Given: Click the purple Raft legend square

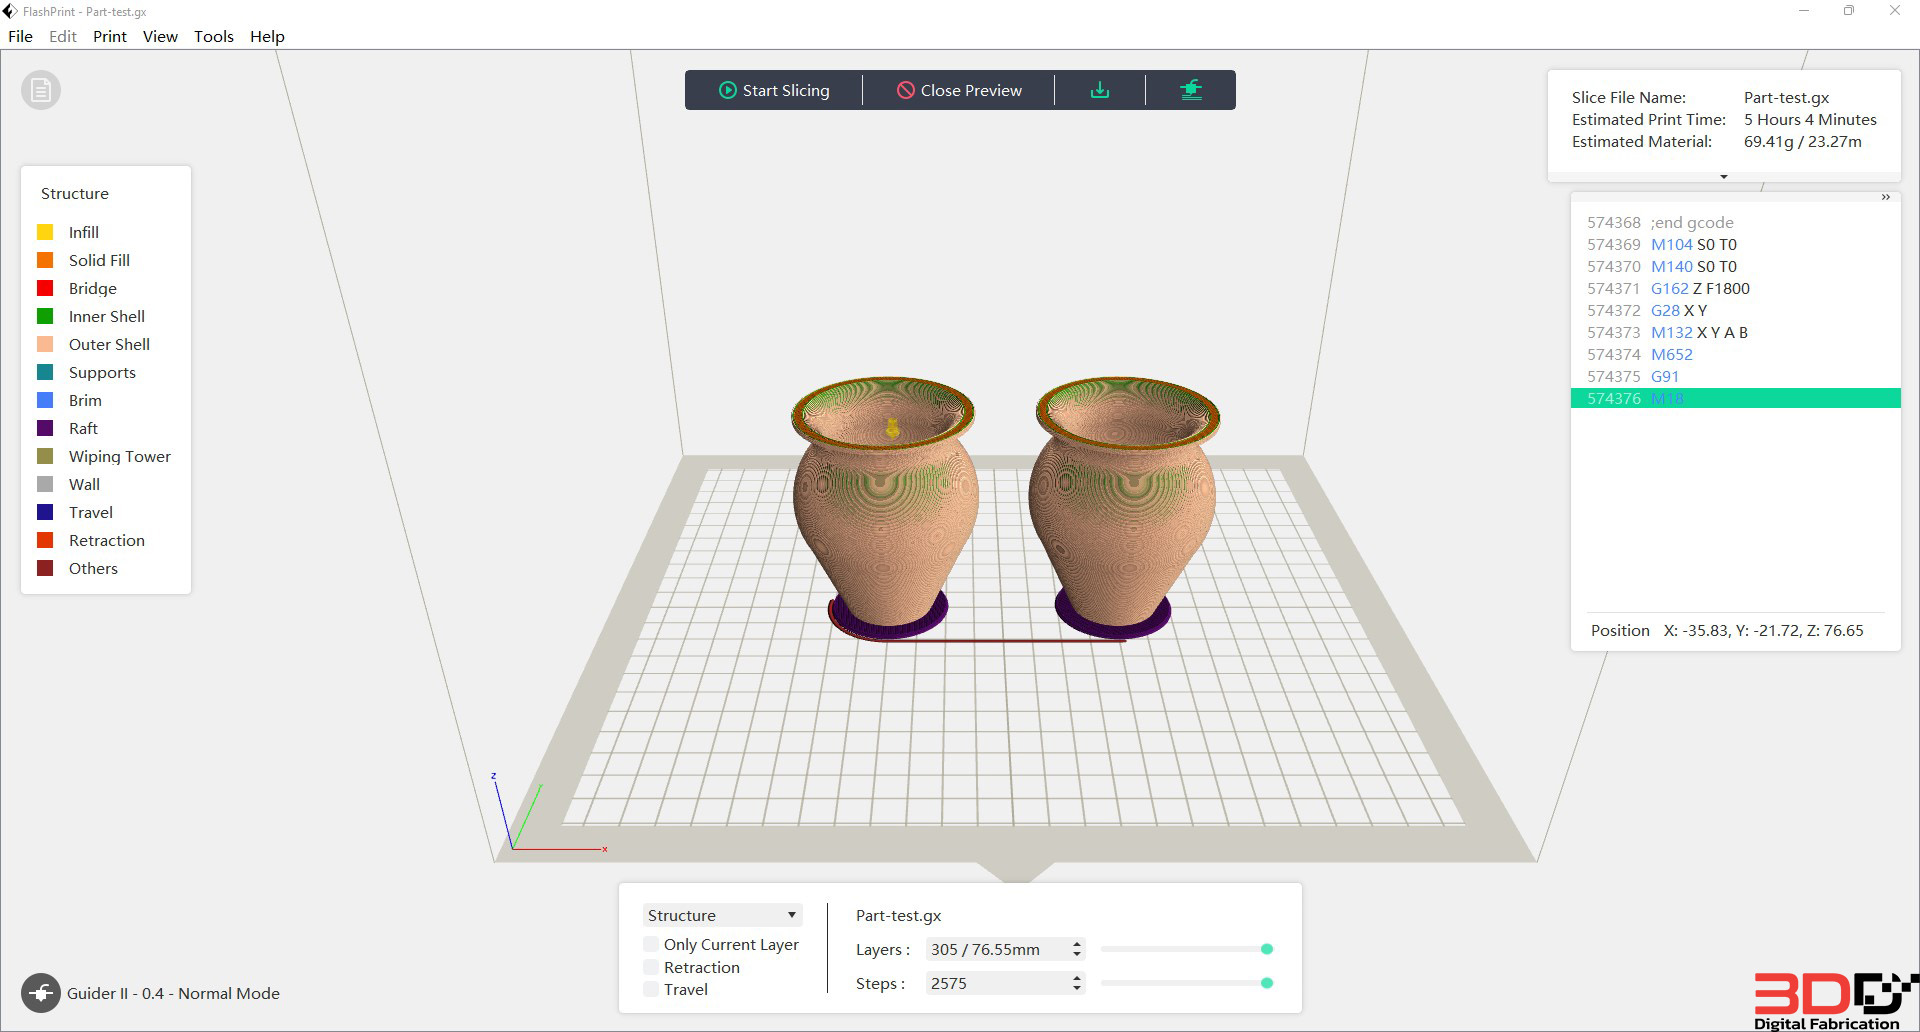Looking at the screenshot, I should coord(45,428).
